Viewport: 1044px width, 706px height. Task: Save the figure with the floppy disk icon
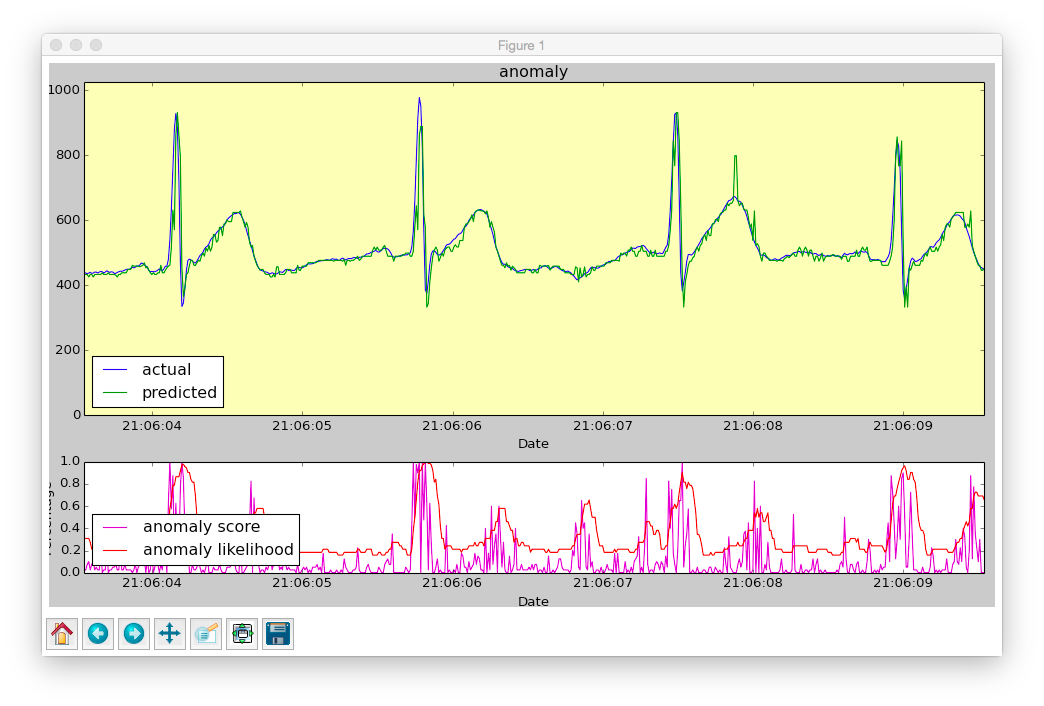point(277,633)
